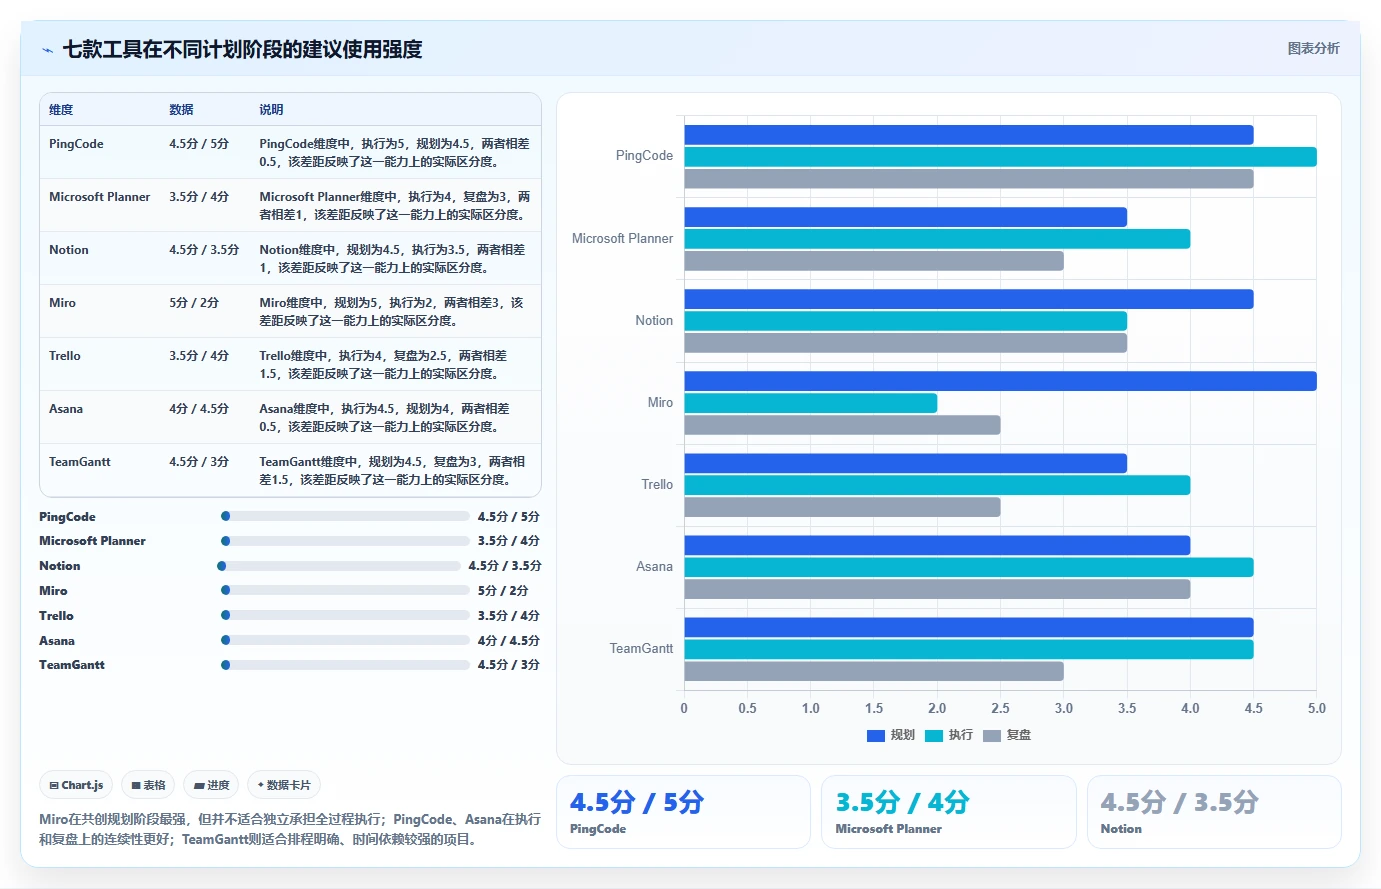Click the description starting Miro维度中
This screenshot has width=1381, height=889.
(x=391, y=312)
